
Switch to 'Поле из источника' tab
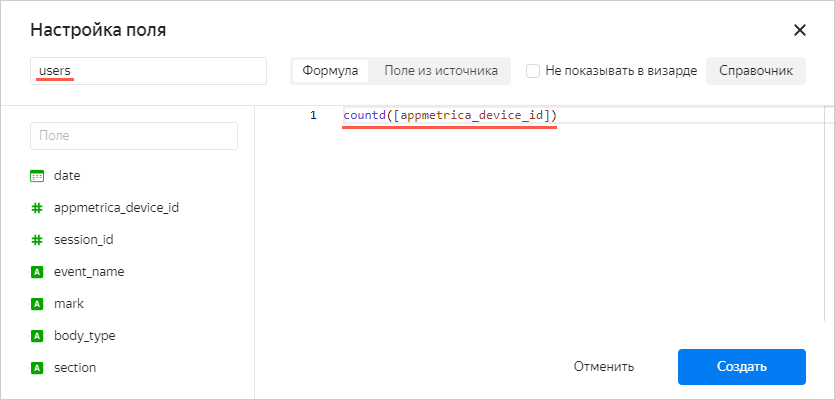pyautogui.click(x=441, y=71)
